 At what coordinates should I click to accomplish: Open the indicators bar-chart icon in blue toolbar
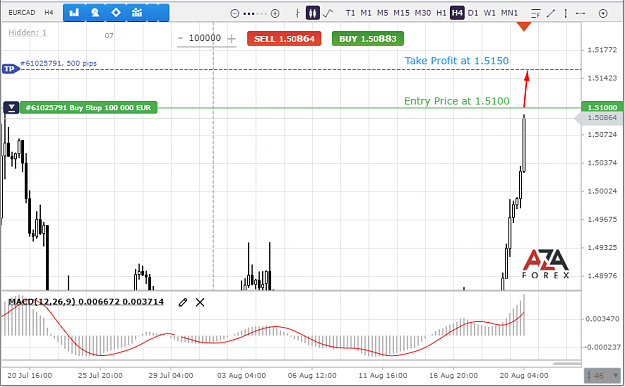74,13
